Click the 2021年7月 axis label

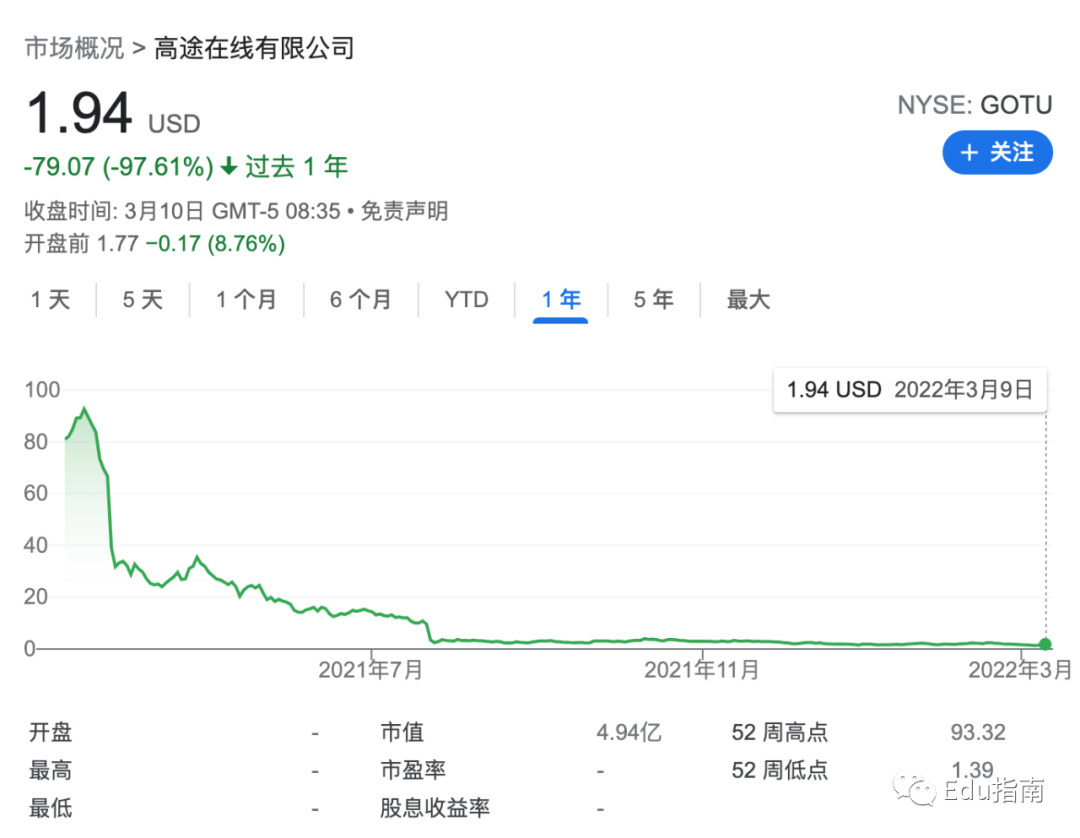(371, 669)
